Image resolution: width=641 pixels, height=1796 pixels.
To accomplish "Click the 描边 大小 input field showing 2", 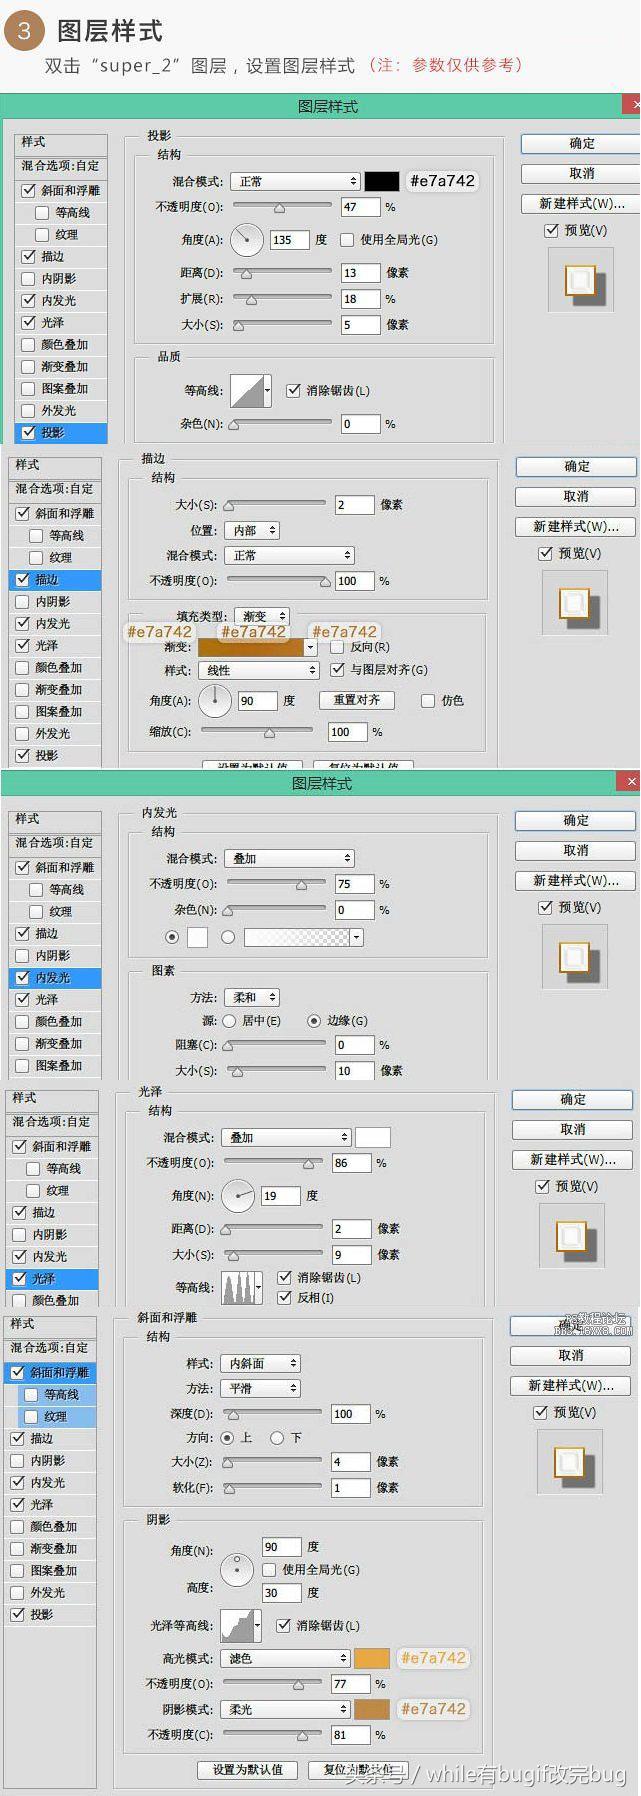I will point(354,505).
